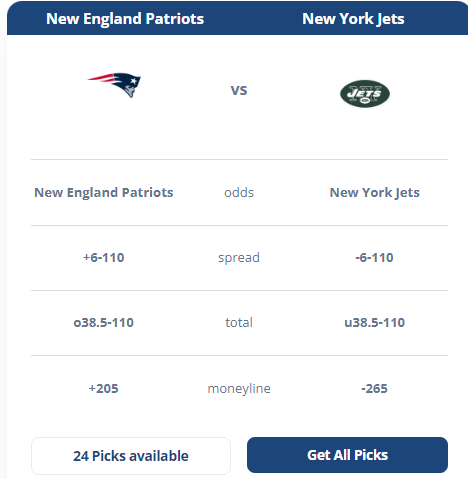Click the odds column heading
468x479 pixels.
tap(239, 193)
